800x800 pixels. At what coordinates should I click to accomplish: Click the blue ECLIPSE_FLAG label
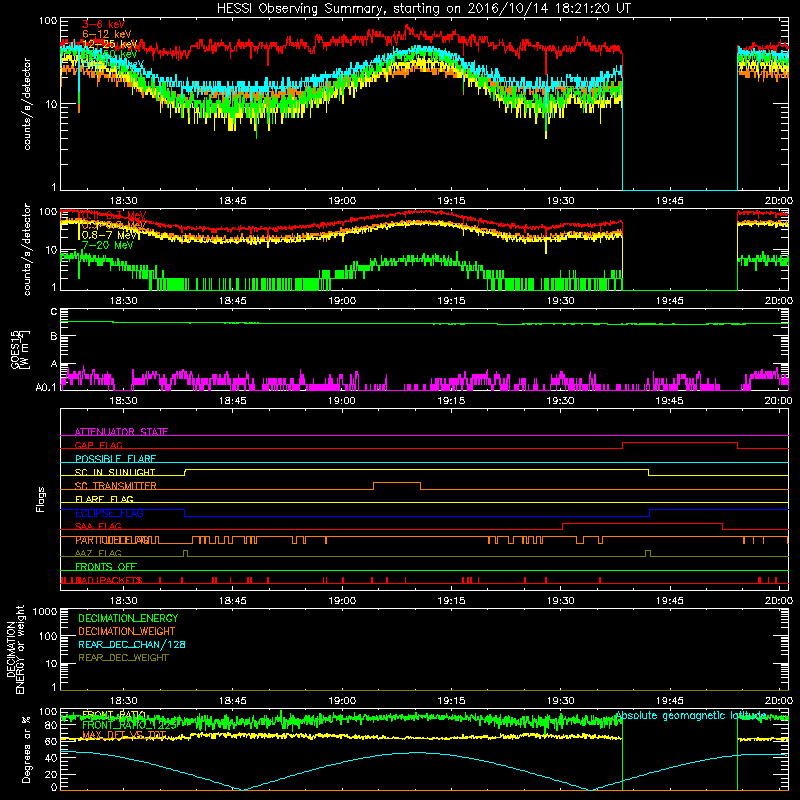point(109,513)
